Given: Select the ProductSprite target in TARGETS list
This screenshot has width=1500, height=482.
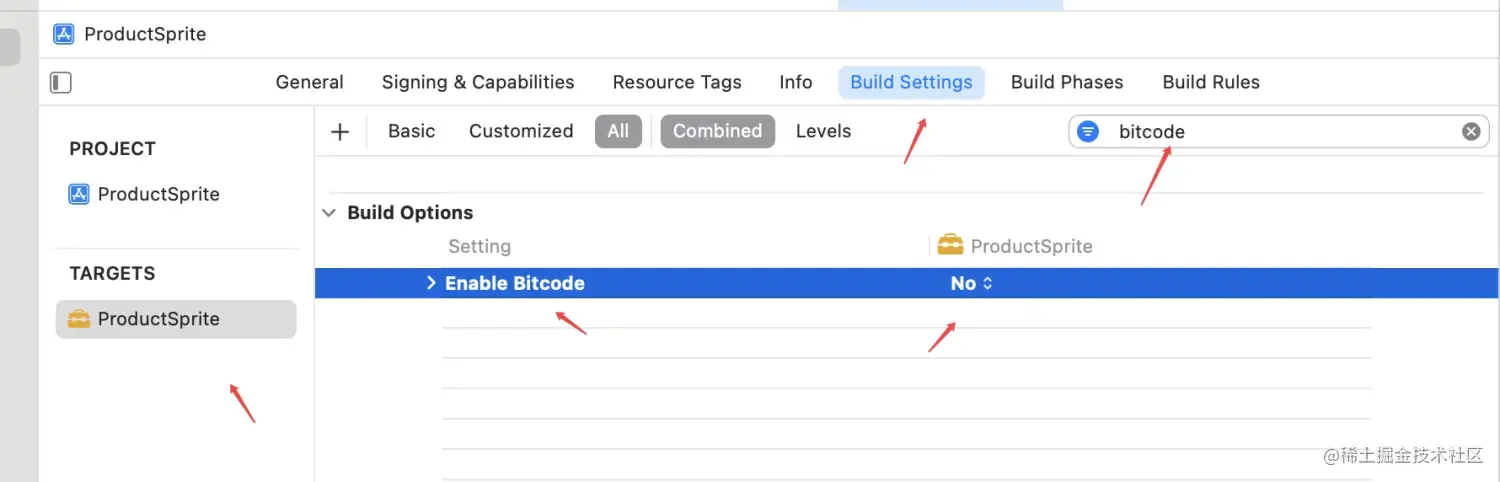Looking at the screenshot, I should (176, 319).
